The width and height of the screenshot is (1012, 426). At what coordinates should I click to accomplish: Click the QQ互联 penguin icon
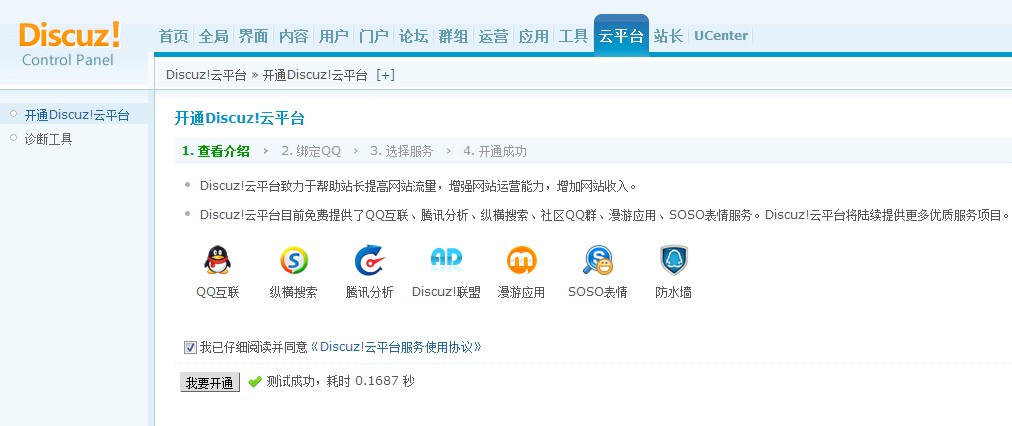click(218, 260)
